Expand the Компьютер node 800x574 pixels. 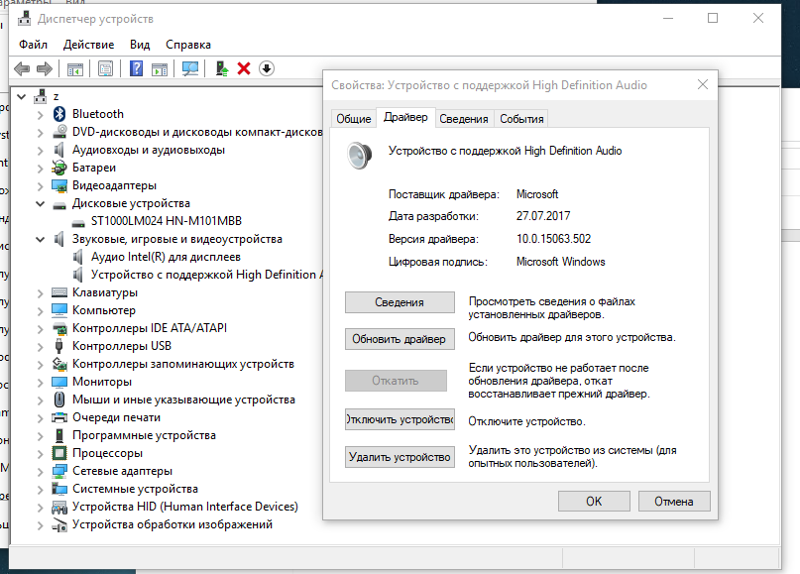click(x=40, y=311)
